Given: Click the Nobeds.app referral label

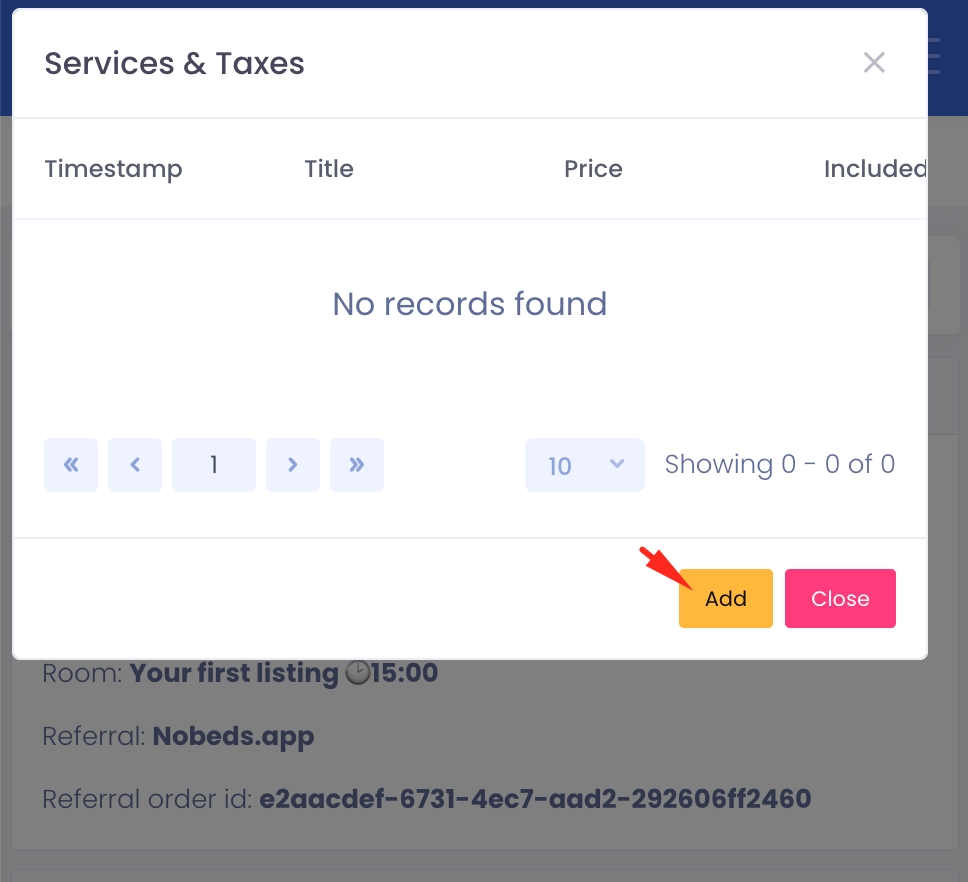Looking at the screenshot, I should pos(233,735).
